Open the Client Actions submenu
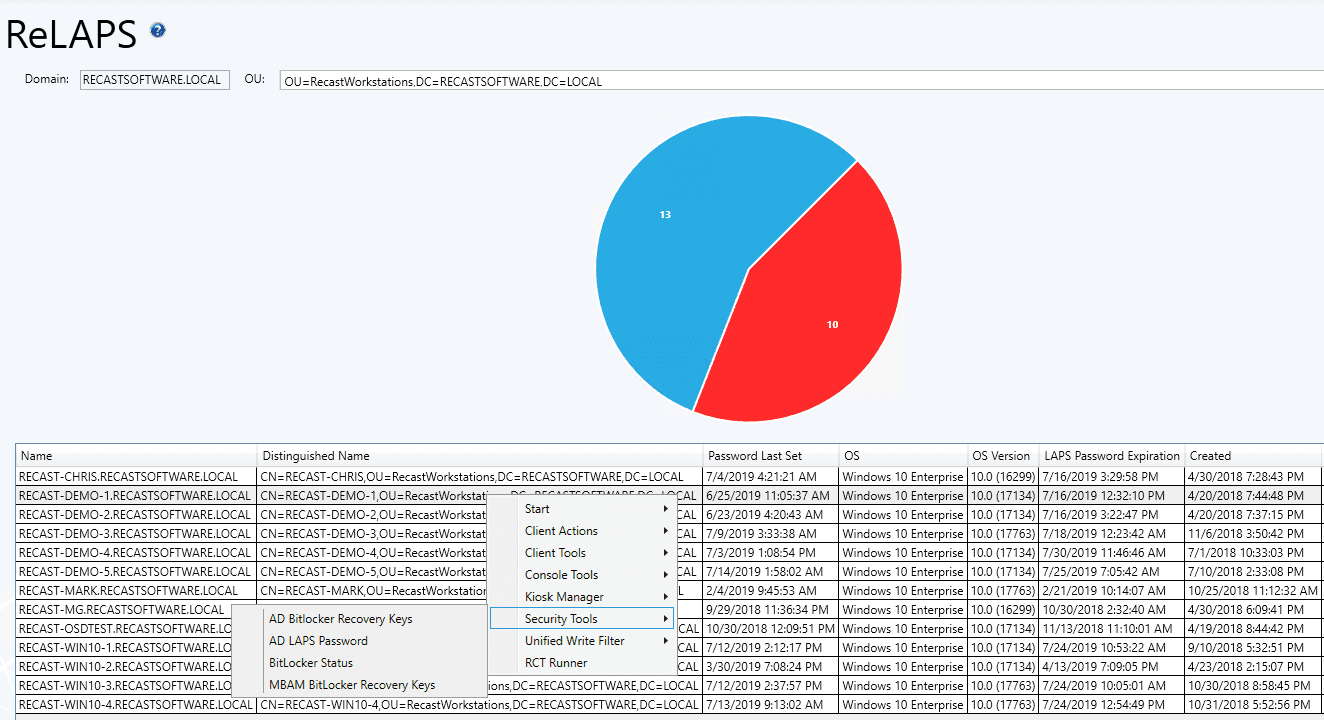This screenshot has height=720, width=1324. [582, 531]
